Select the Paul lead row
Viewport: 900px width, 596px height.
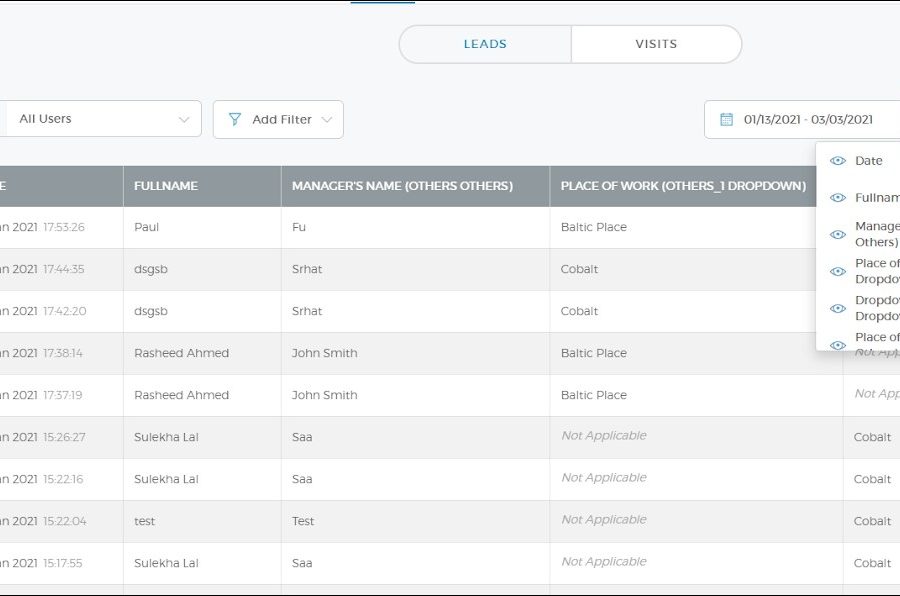pos(147,227)
